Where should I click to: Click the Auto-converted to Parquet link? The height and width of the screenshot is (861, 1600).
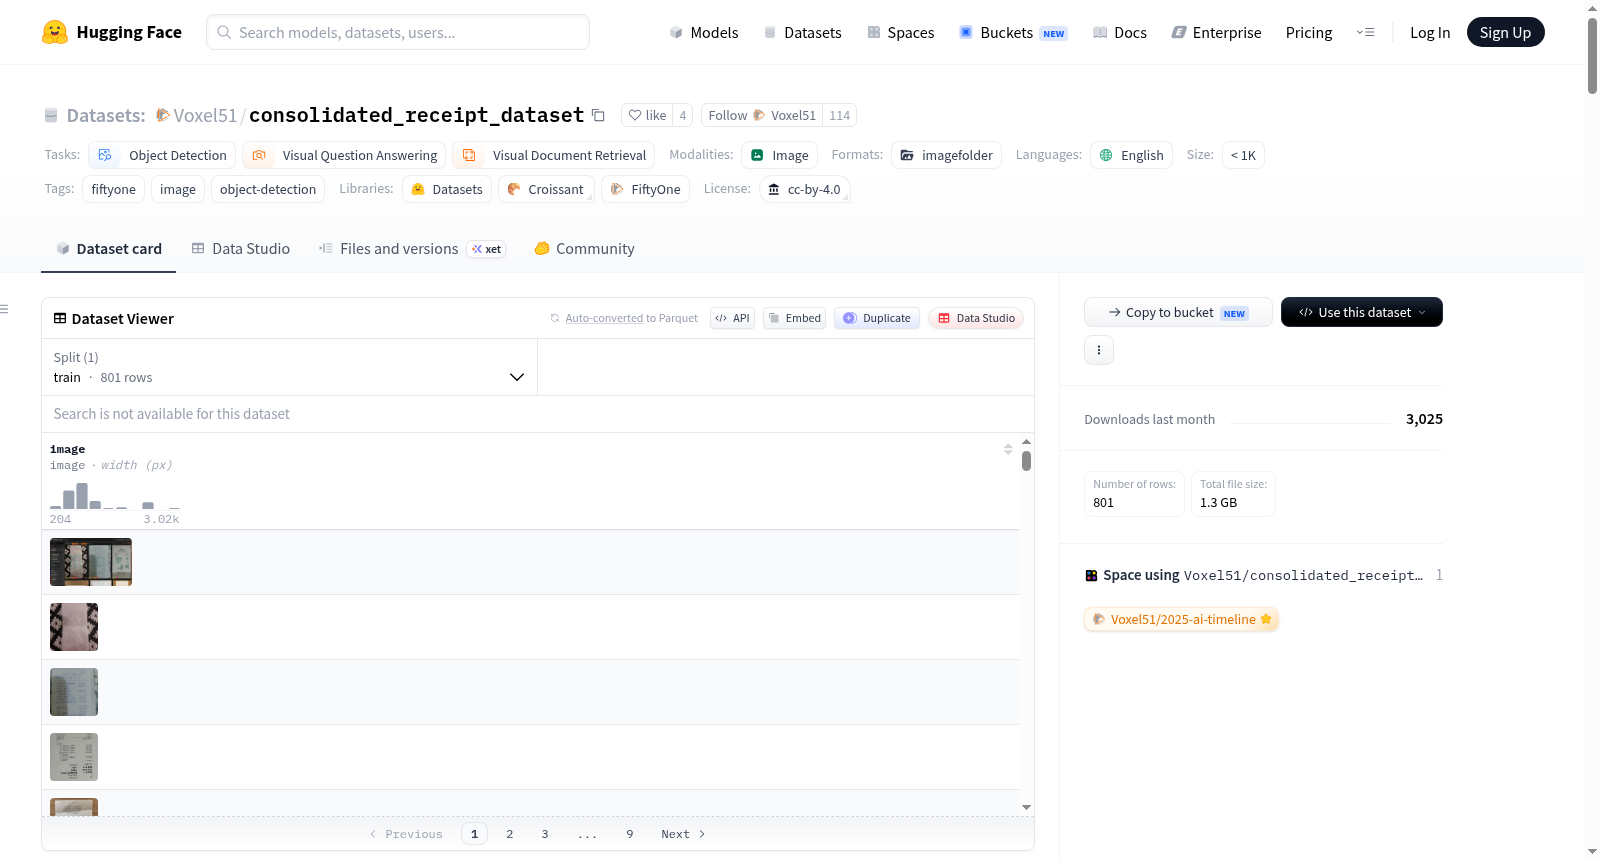(x=624, y=318)
